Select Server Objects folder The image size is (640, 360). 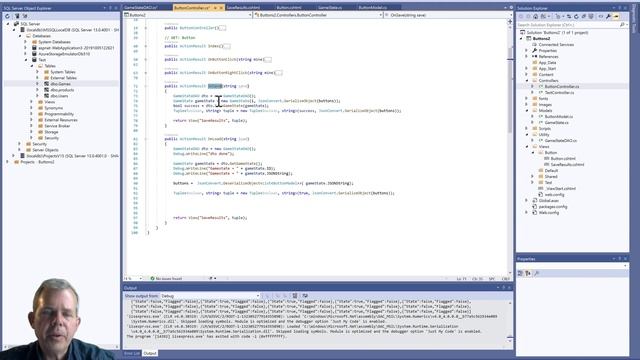pos(45,150)
